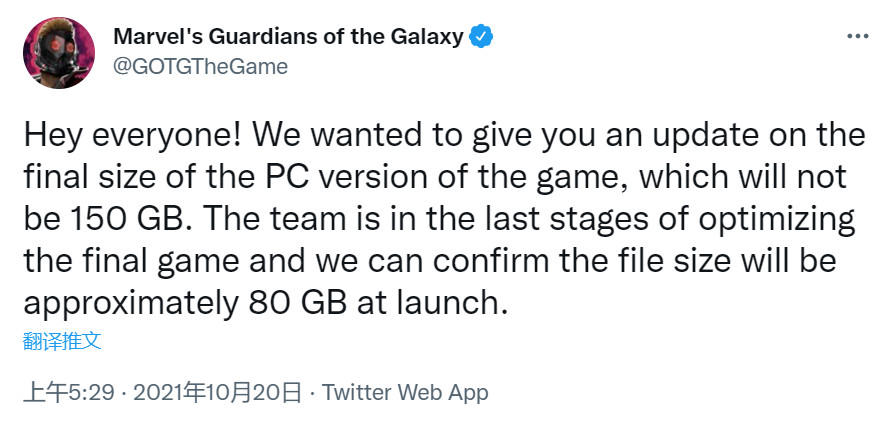The height and width of the screenshot is (430, 896).
Task: Click the 2021年10月20日 date text
Action: [x=216, y=392]
